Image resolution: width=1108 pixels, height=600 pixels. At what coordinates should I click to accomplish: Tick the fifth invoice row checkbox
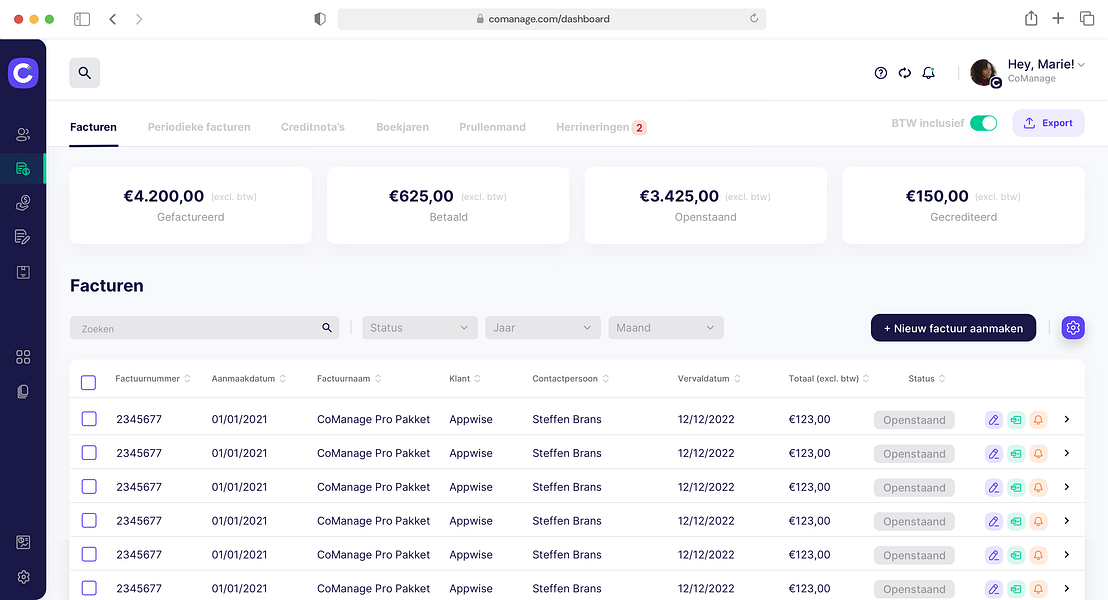click(x=89, y=554)
